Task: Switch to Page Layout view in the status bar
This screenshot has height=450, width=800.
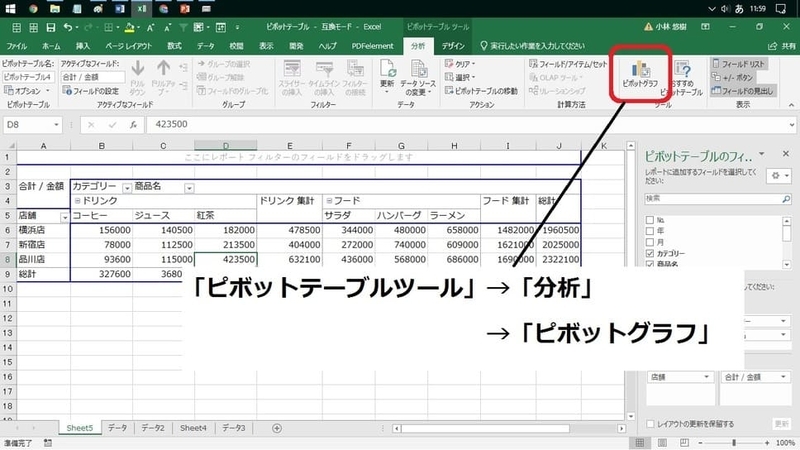Action: (662, 443)
